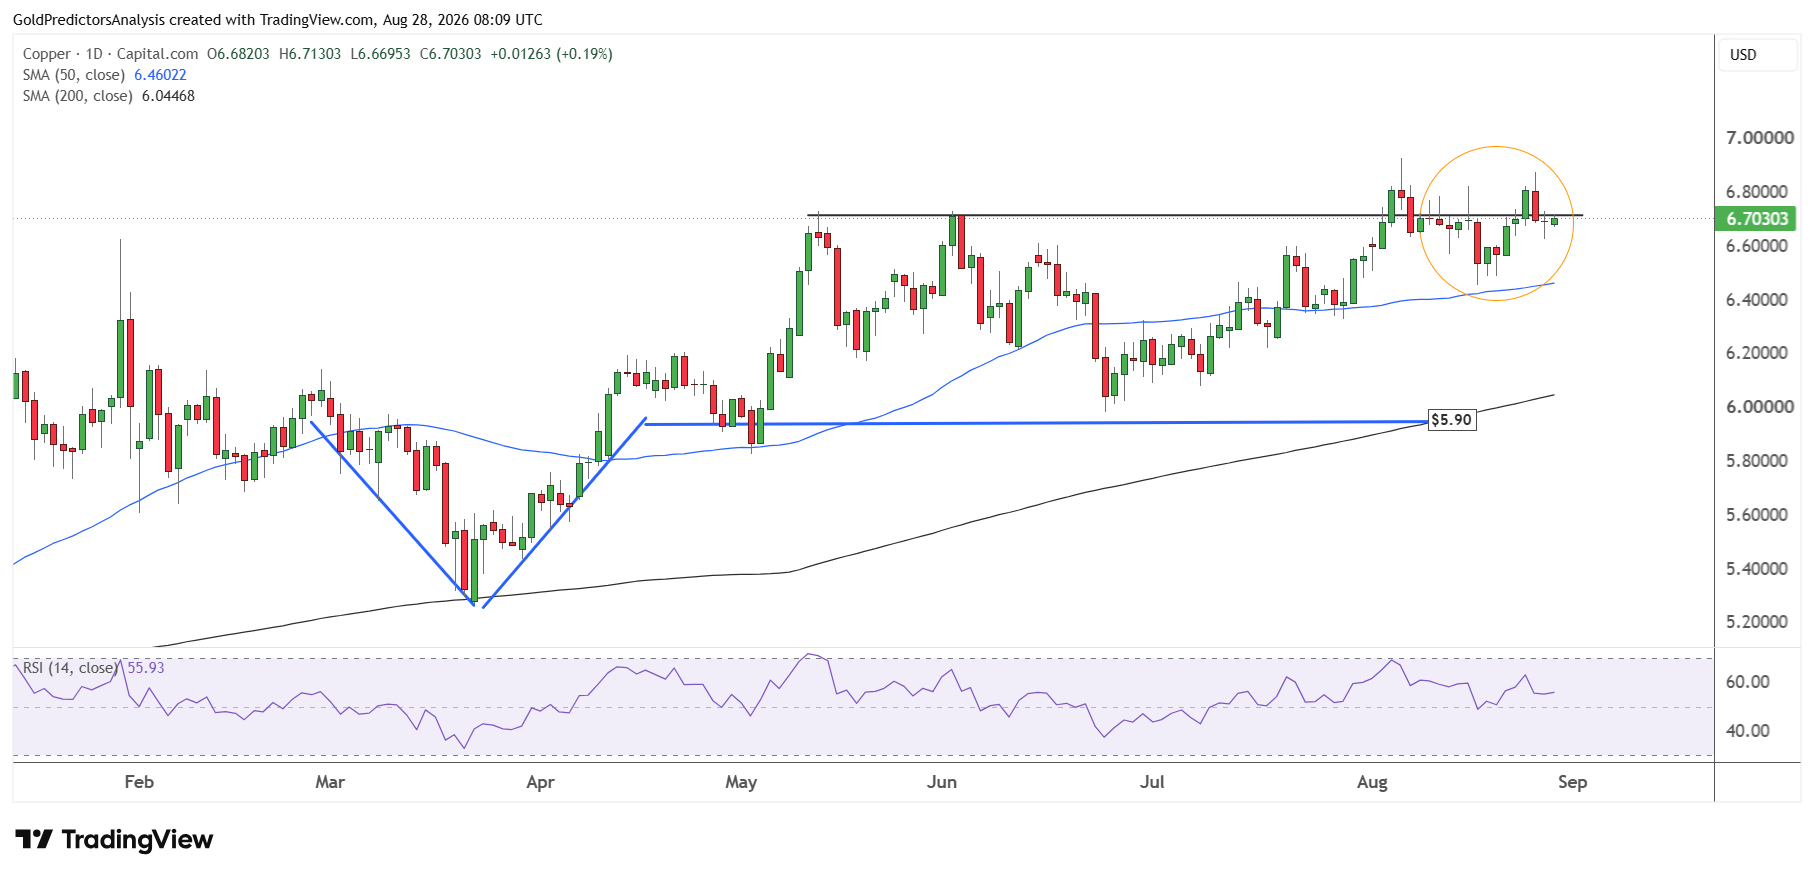Select the SMA (50, close) indicator label
Screen dimensions: 1814x877
tap(74, 75)
